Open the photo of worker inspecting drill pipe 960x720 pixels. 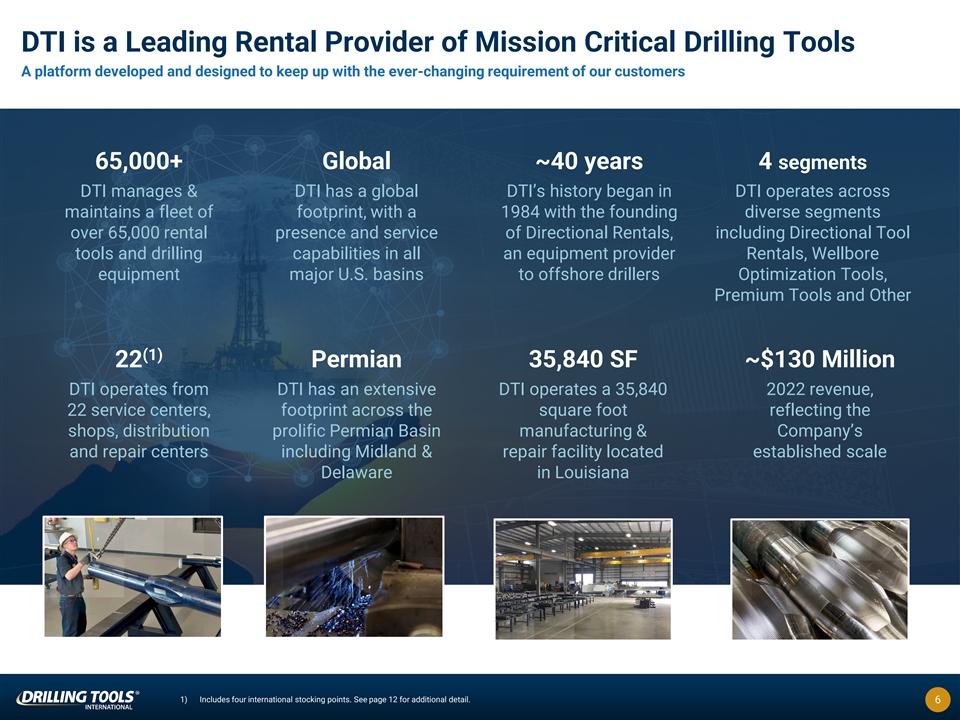click(132, 577)
